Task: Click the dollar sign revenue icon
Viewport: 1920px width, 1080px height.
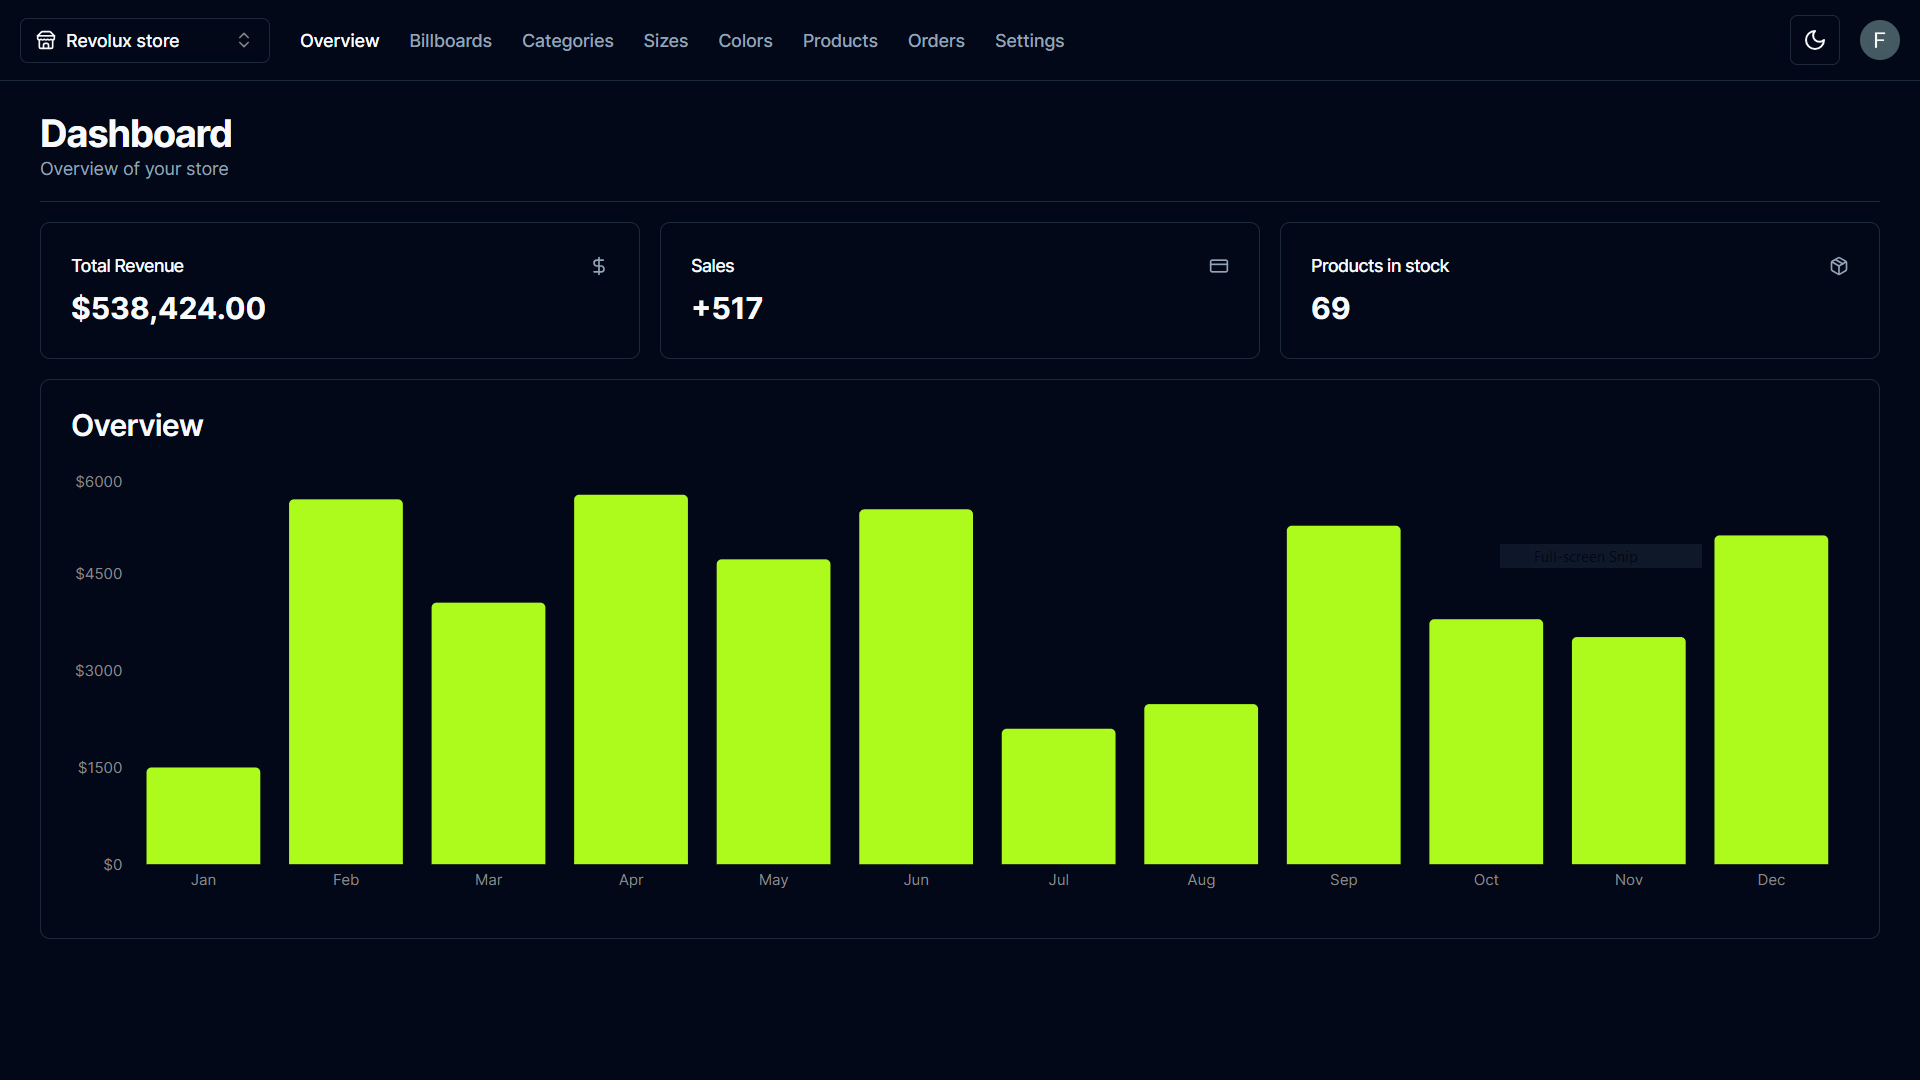Action: tap(599, 265)
